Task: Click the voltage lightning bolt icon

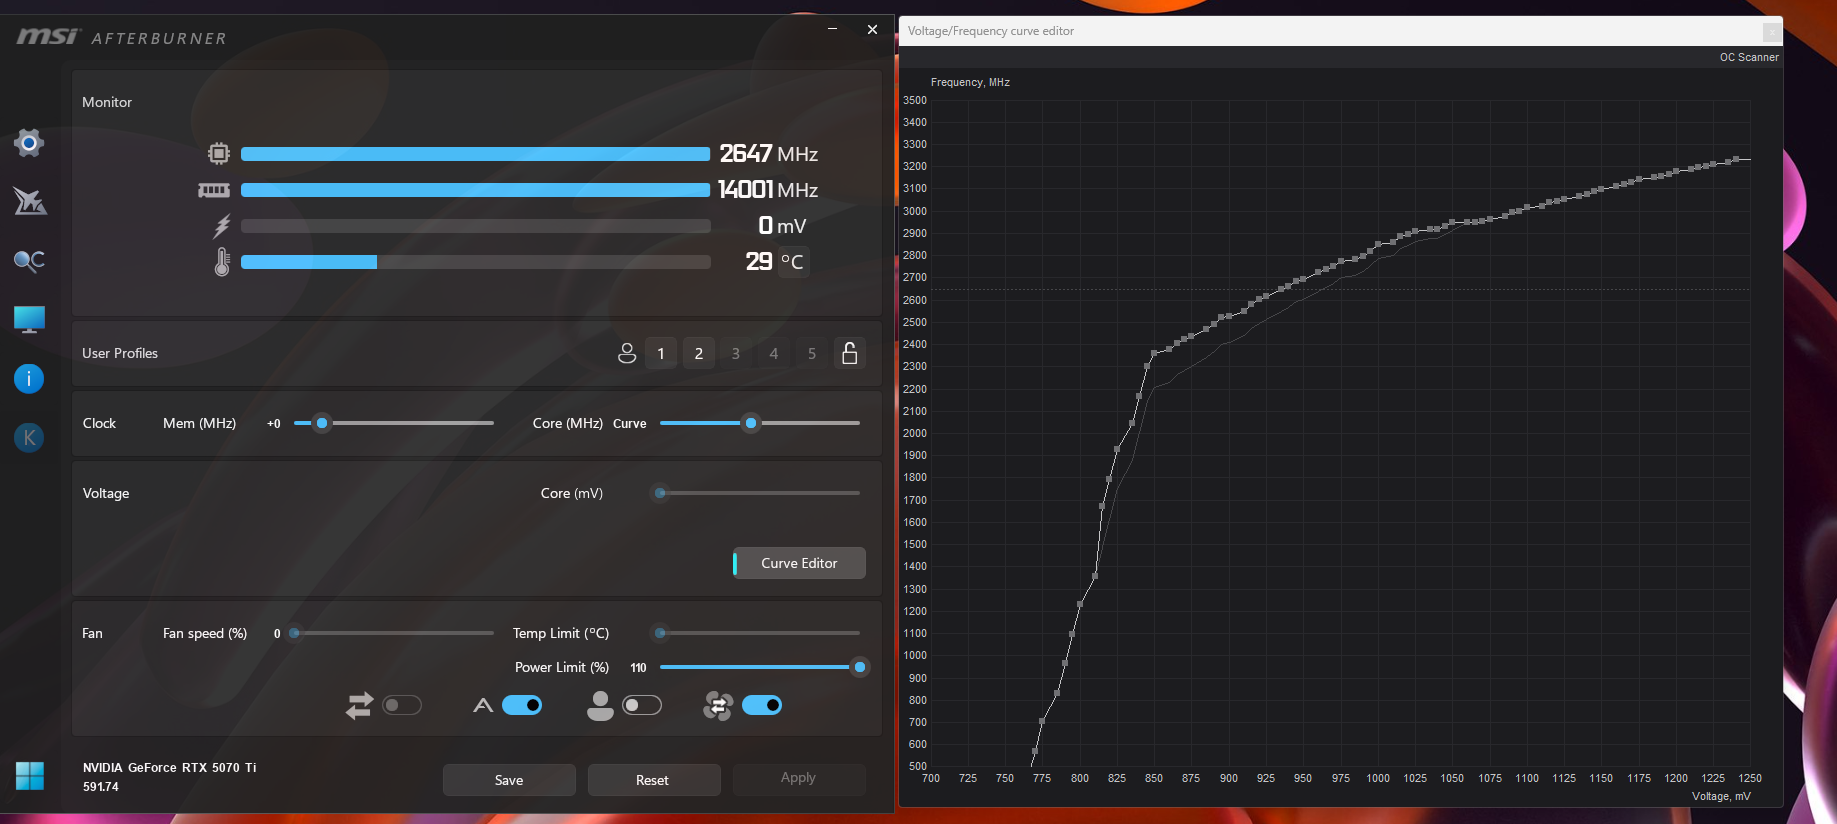Action: click(x=222, y=226)
